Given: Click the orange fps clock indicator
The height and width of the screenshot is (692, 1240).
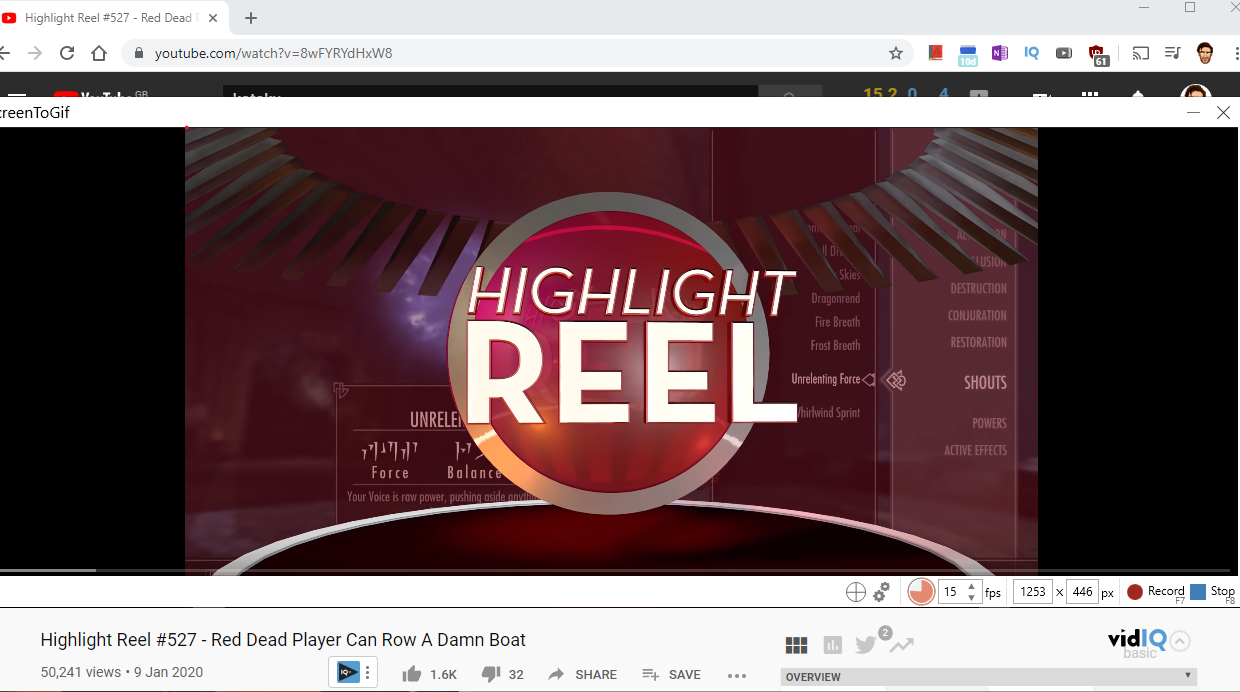Looking at the screenshot, I should tap(921, 592).
